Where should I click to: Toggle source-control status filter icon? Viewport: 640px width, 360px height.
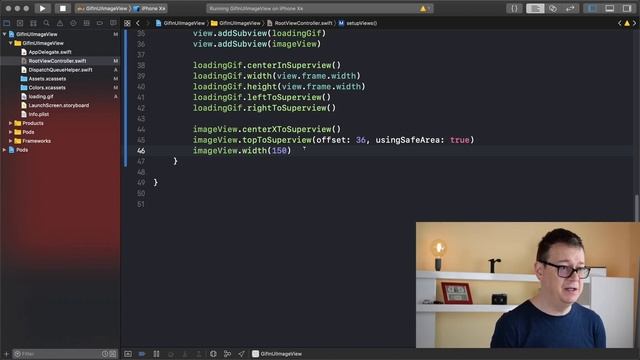coord(113,354)
